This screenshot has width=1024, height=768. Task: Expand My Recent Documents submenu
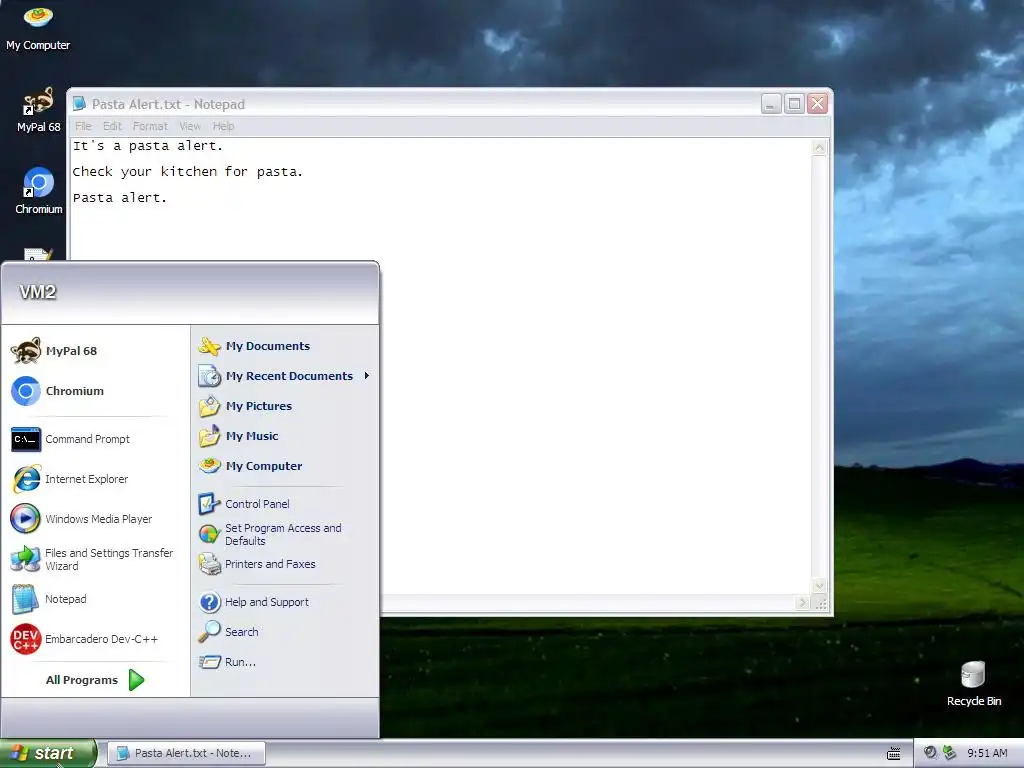[x=284, y=376]
